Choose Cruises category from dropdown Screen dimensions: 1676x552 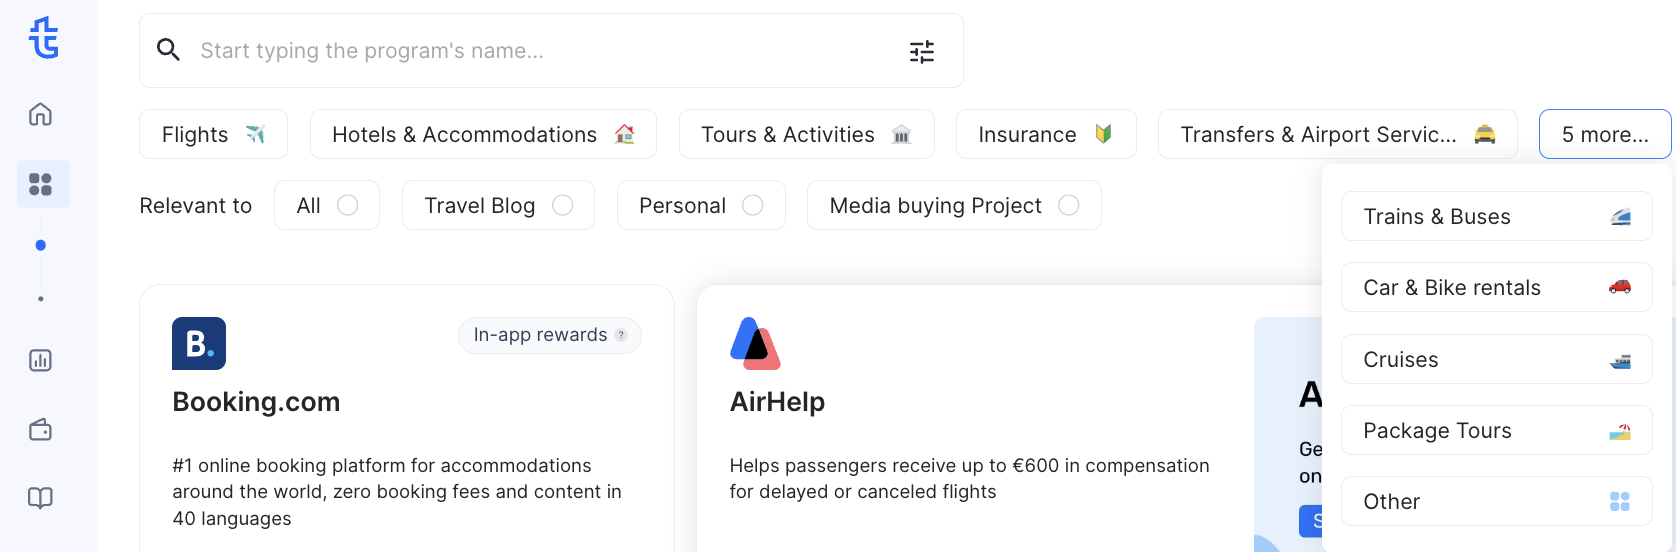click(x=1496, y=359)
